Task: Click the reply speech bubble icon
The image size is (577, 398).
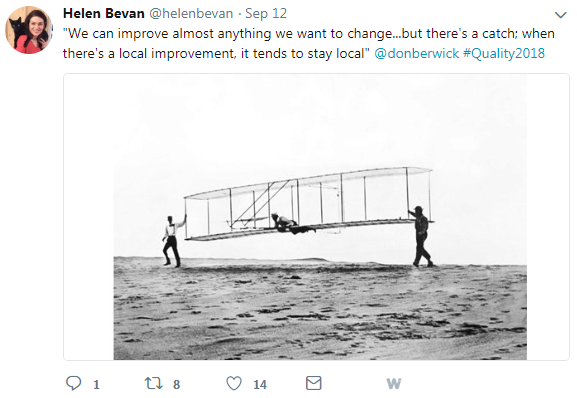Action: coord(73,383)
